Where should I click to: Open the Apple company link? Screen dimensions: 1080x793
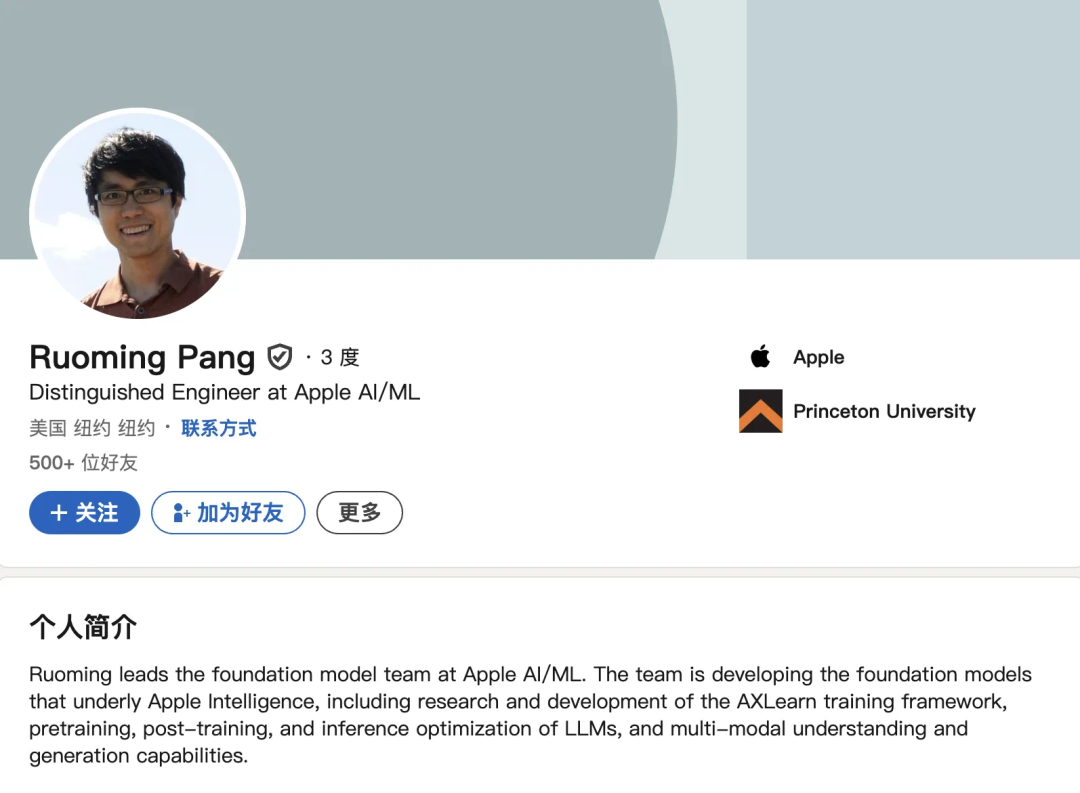[818, 357]
